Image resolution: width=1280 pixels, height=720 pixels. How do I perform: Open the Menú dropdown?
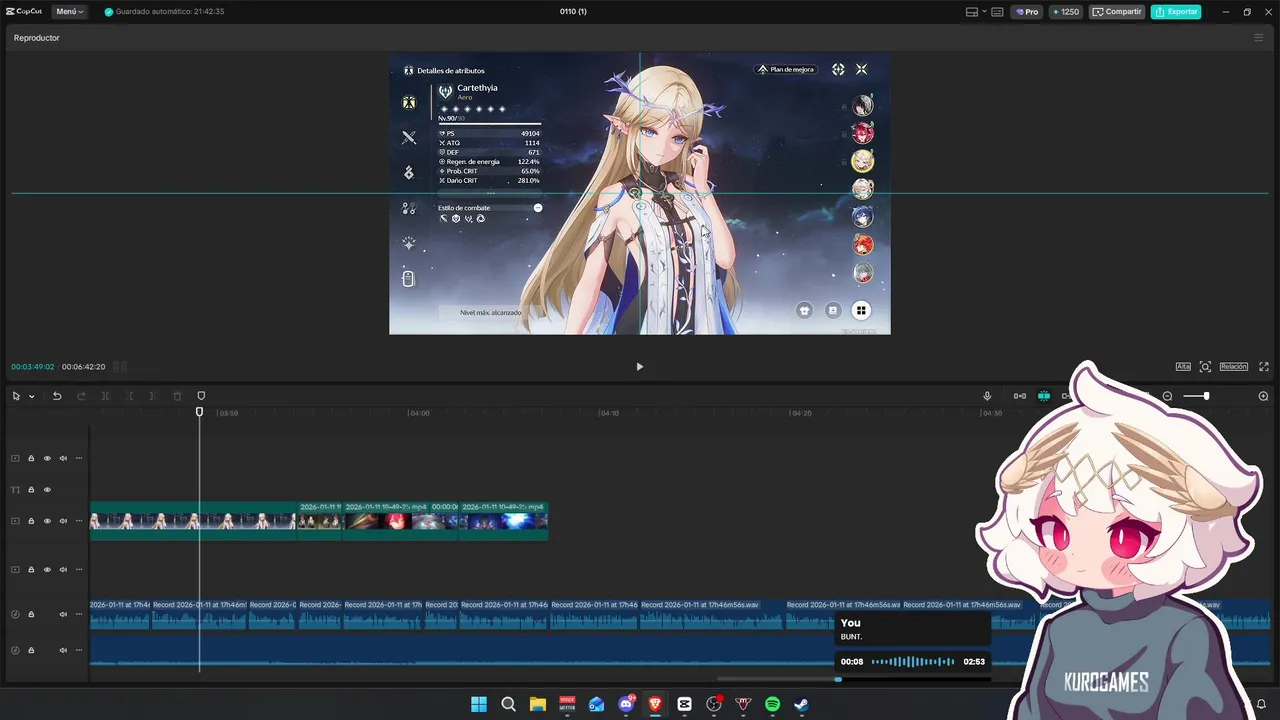(70, 12)
